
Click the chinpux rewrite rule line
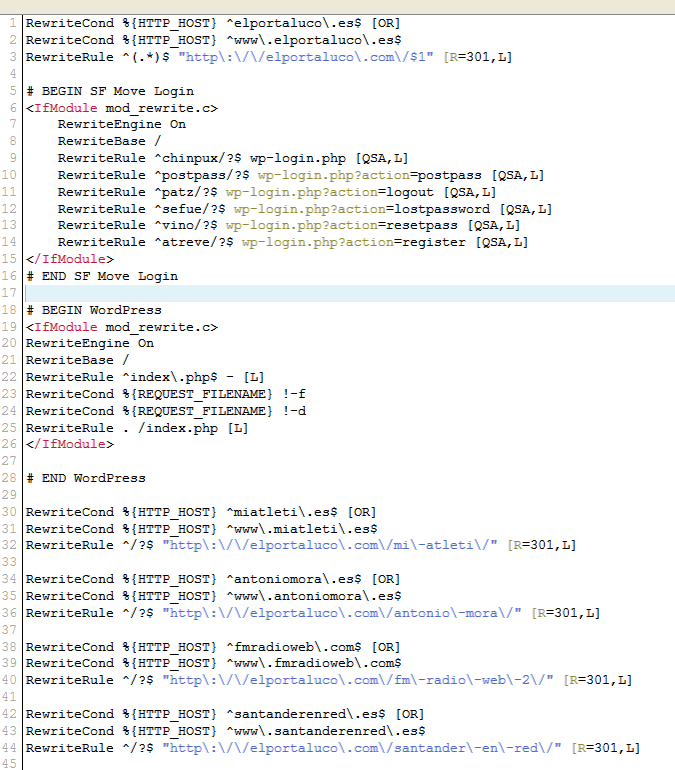(x=233, y=158)
